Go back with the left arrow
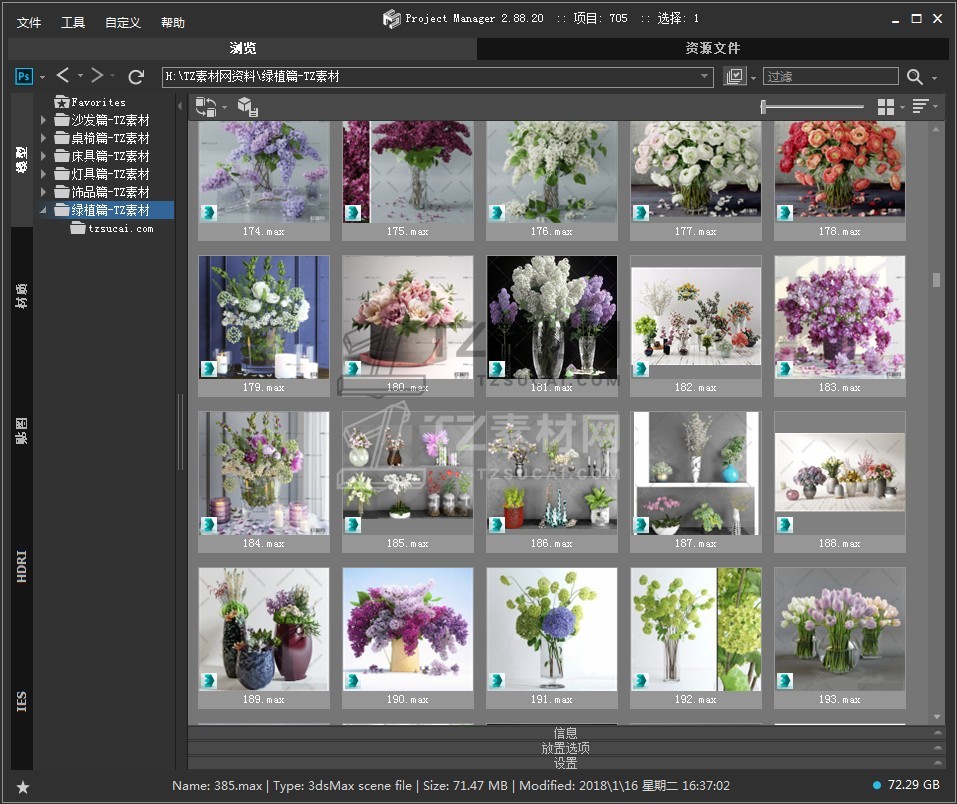Image resolution: width=957 pixels, height=804 pixels. click(x=63, y=76)
